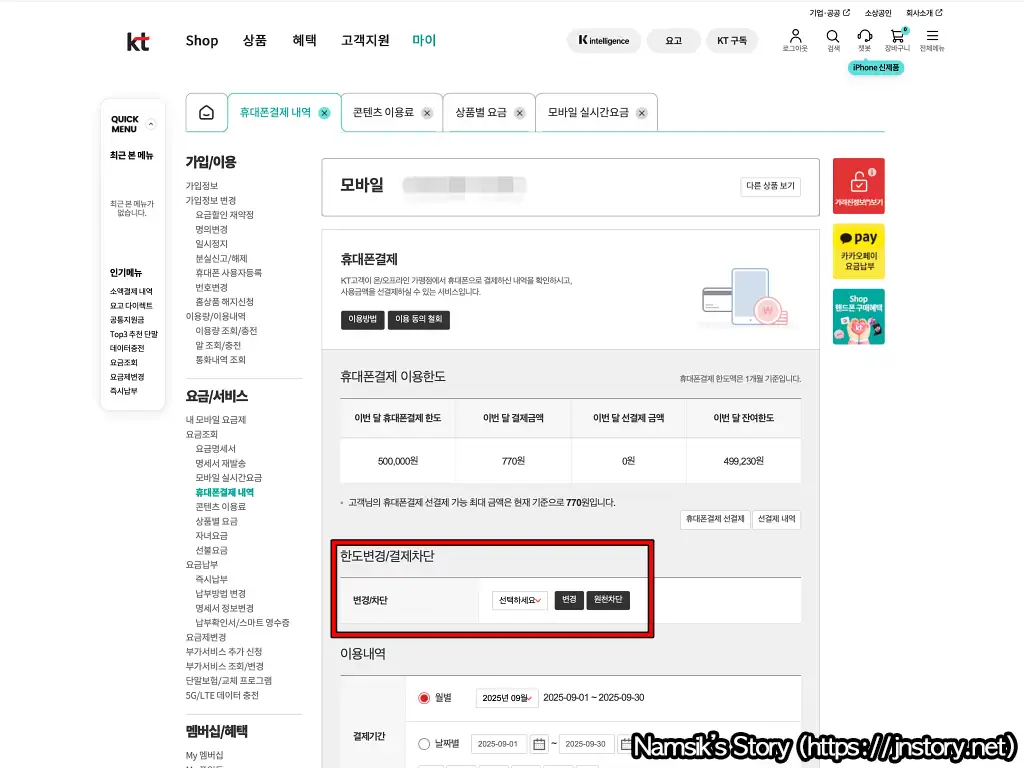Close the 콘텐츠 이용료 tab
The width and height of the screenshot is (1024, 768).
[x=427, y=113]
